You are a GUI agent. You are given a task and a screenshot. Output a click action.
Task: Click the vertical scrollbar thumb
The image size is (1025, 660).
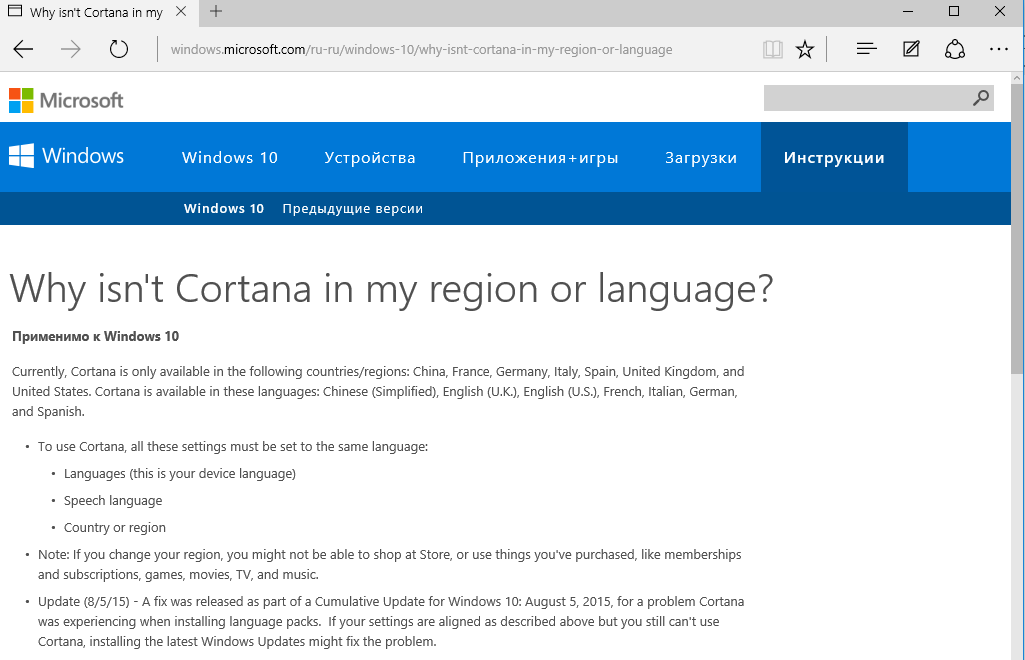click(x=1017, y=227)
